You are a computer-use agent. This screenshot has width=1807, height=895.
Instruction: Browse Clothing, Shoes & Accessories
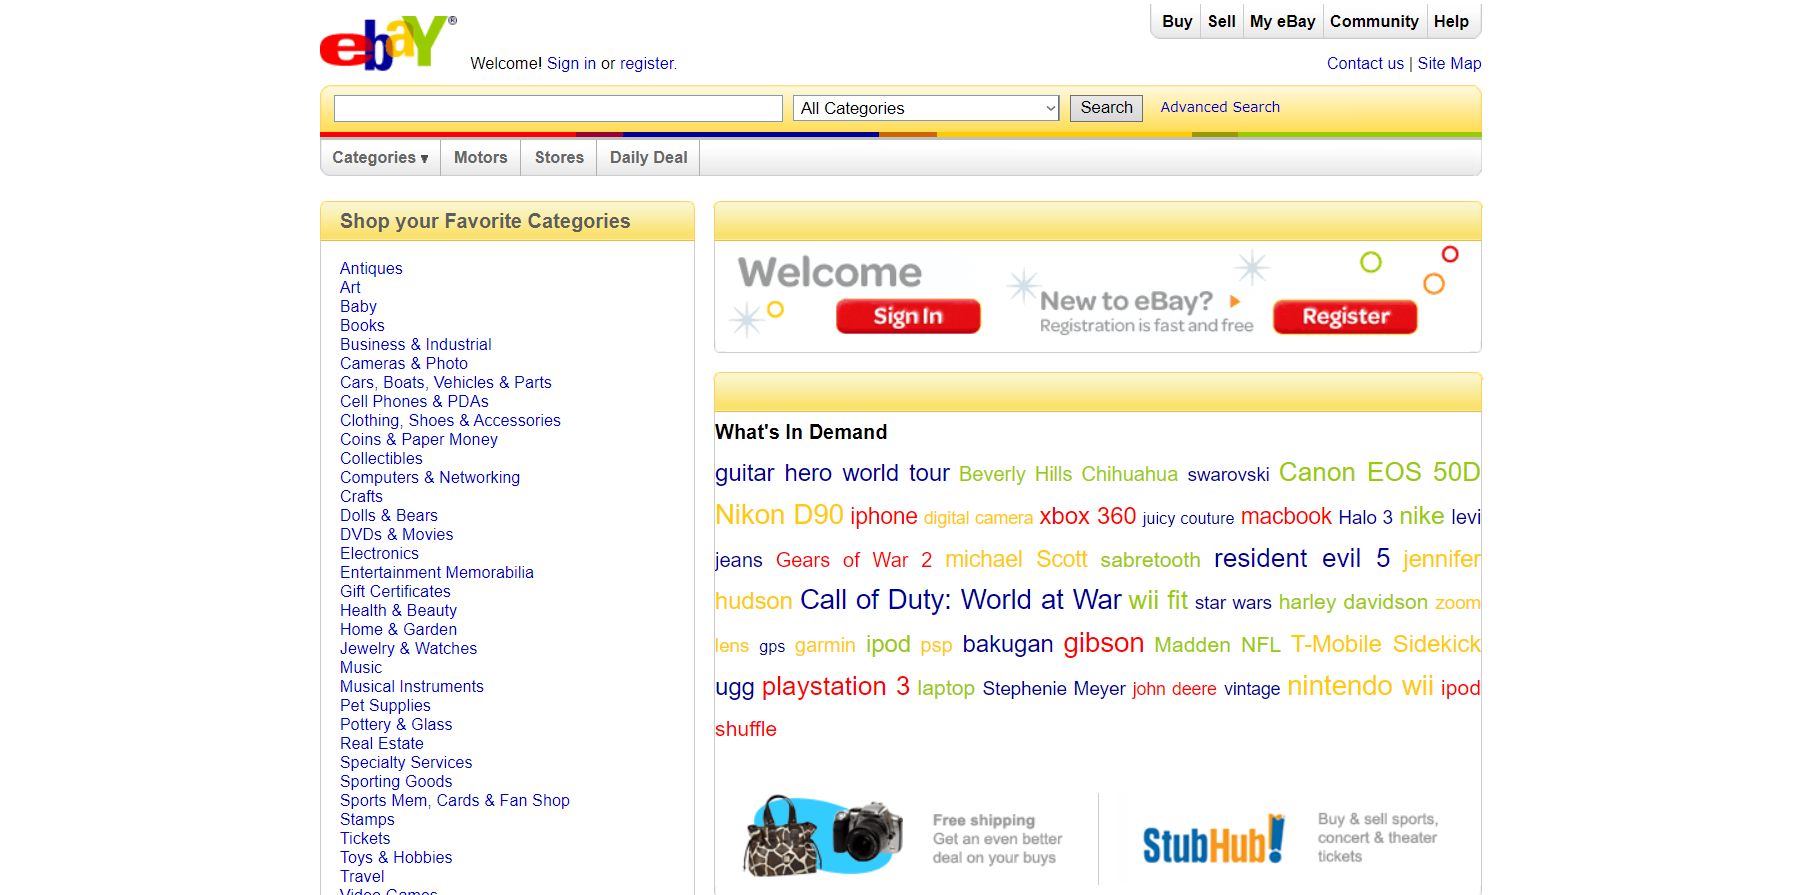(450, 420)
